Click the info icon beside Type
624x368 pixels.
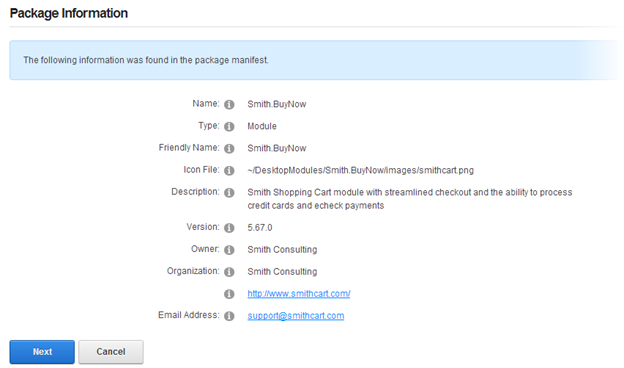tap(229, 127)
